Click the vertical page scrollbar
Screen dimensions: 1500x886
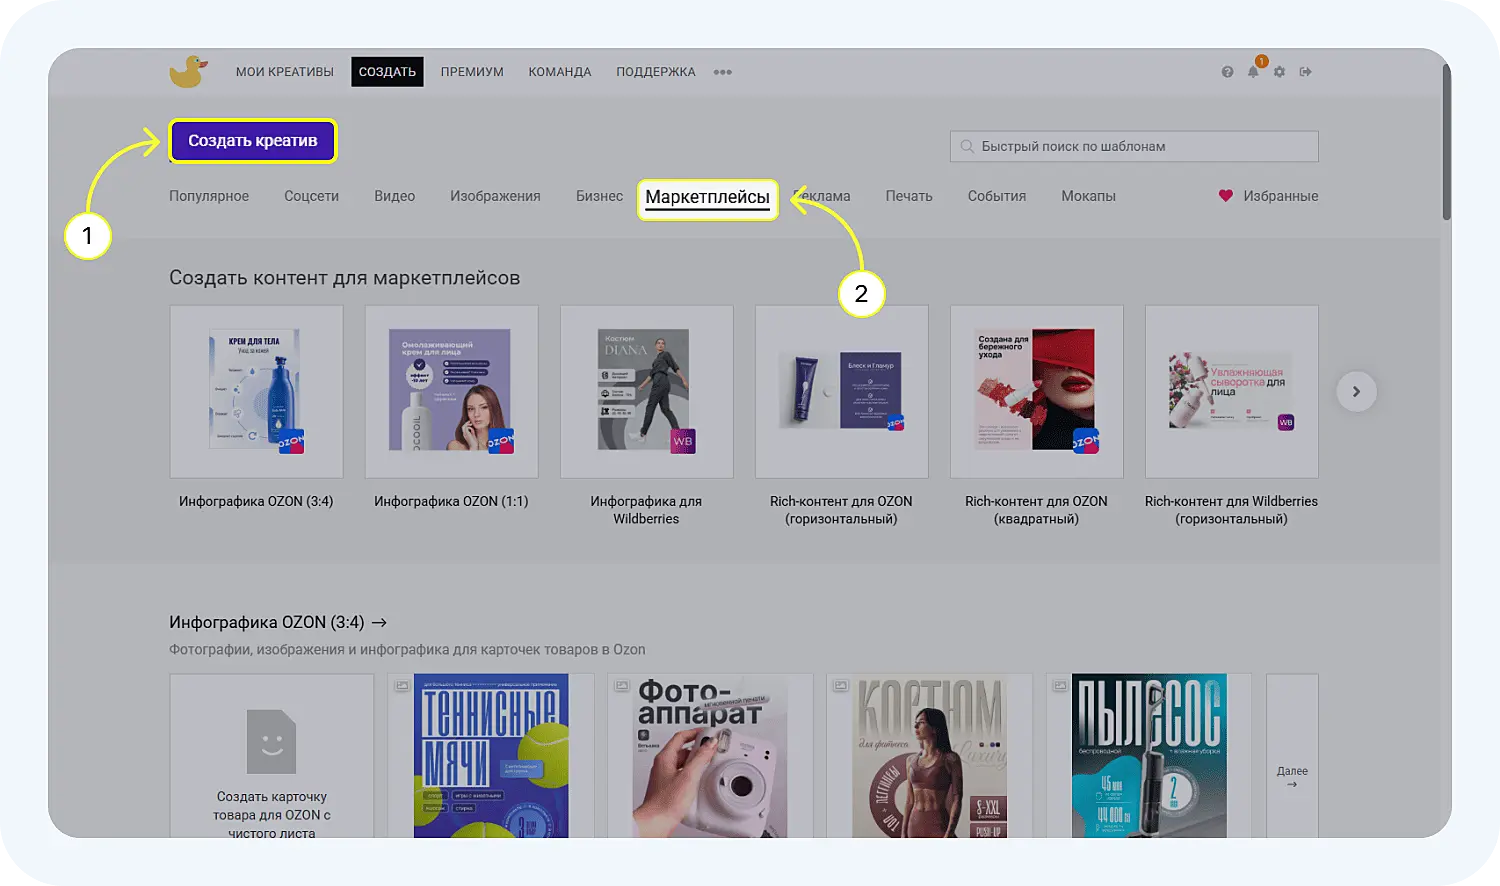(1445, 140)
